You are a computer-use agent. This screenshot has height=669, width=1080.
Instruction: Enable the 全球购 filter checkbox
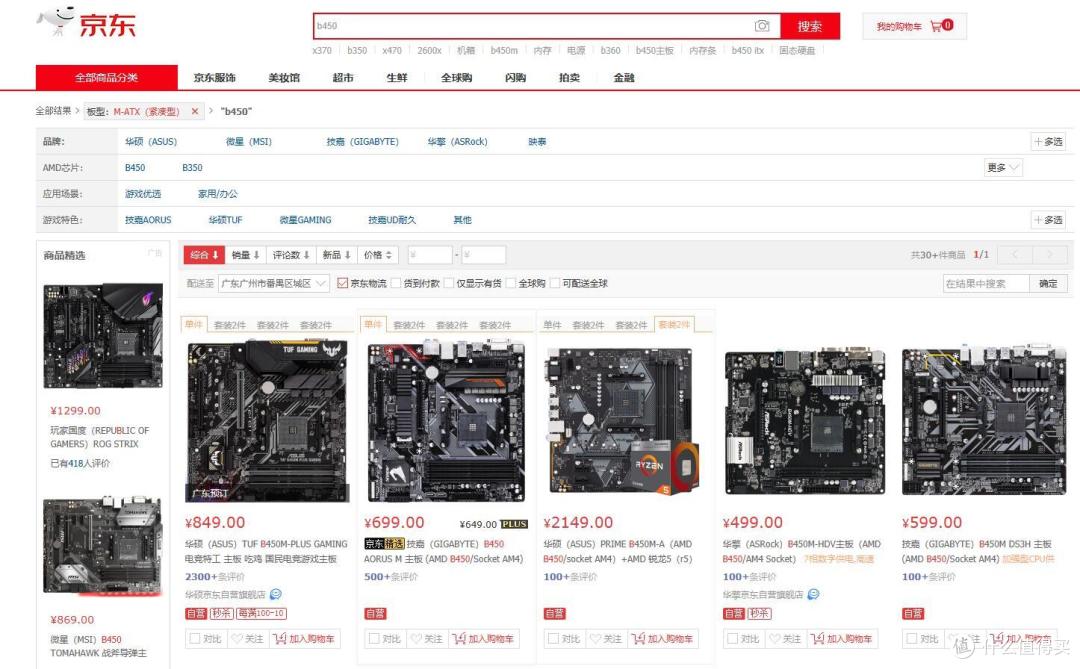pos(511,283)
